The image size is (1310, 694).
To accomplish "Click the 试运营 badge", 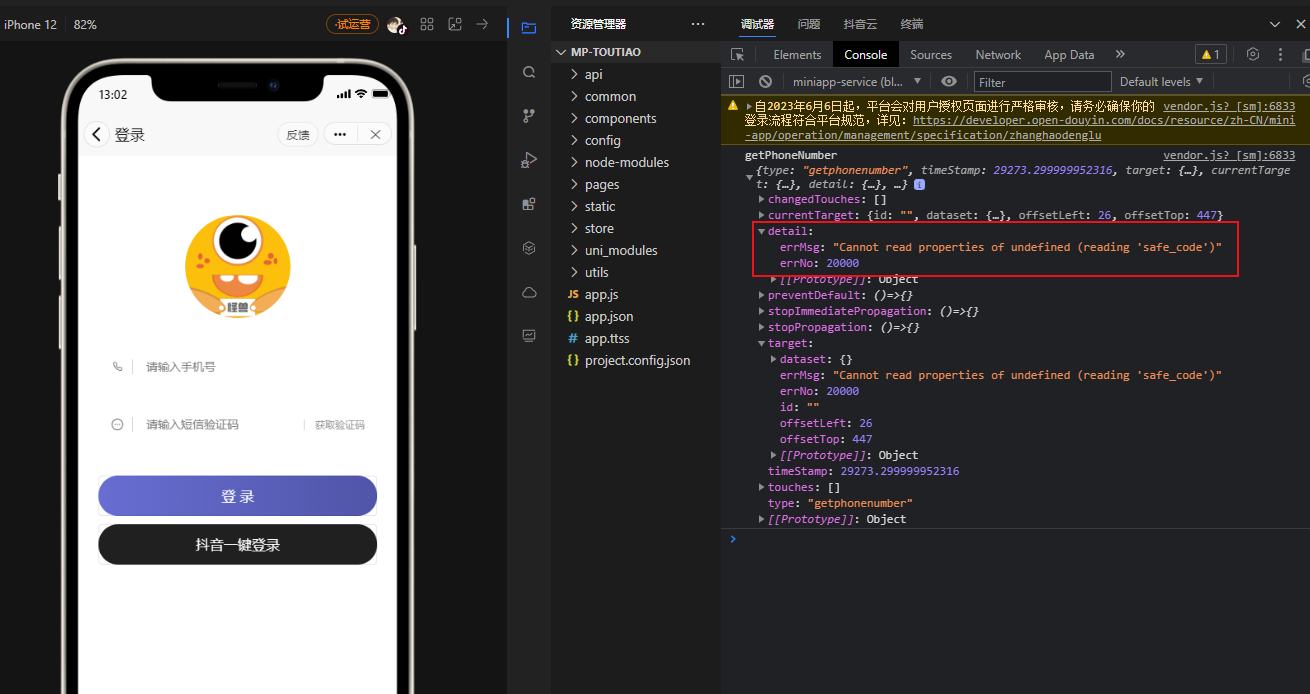I will (353, 24).
